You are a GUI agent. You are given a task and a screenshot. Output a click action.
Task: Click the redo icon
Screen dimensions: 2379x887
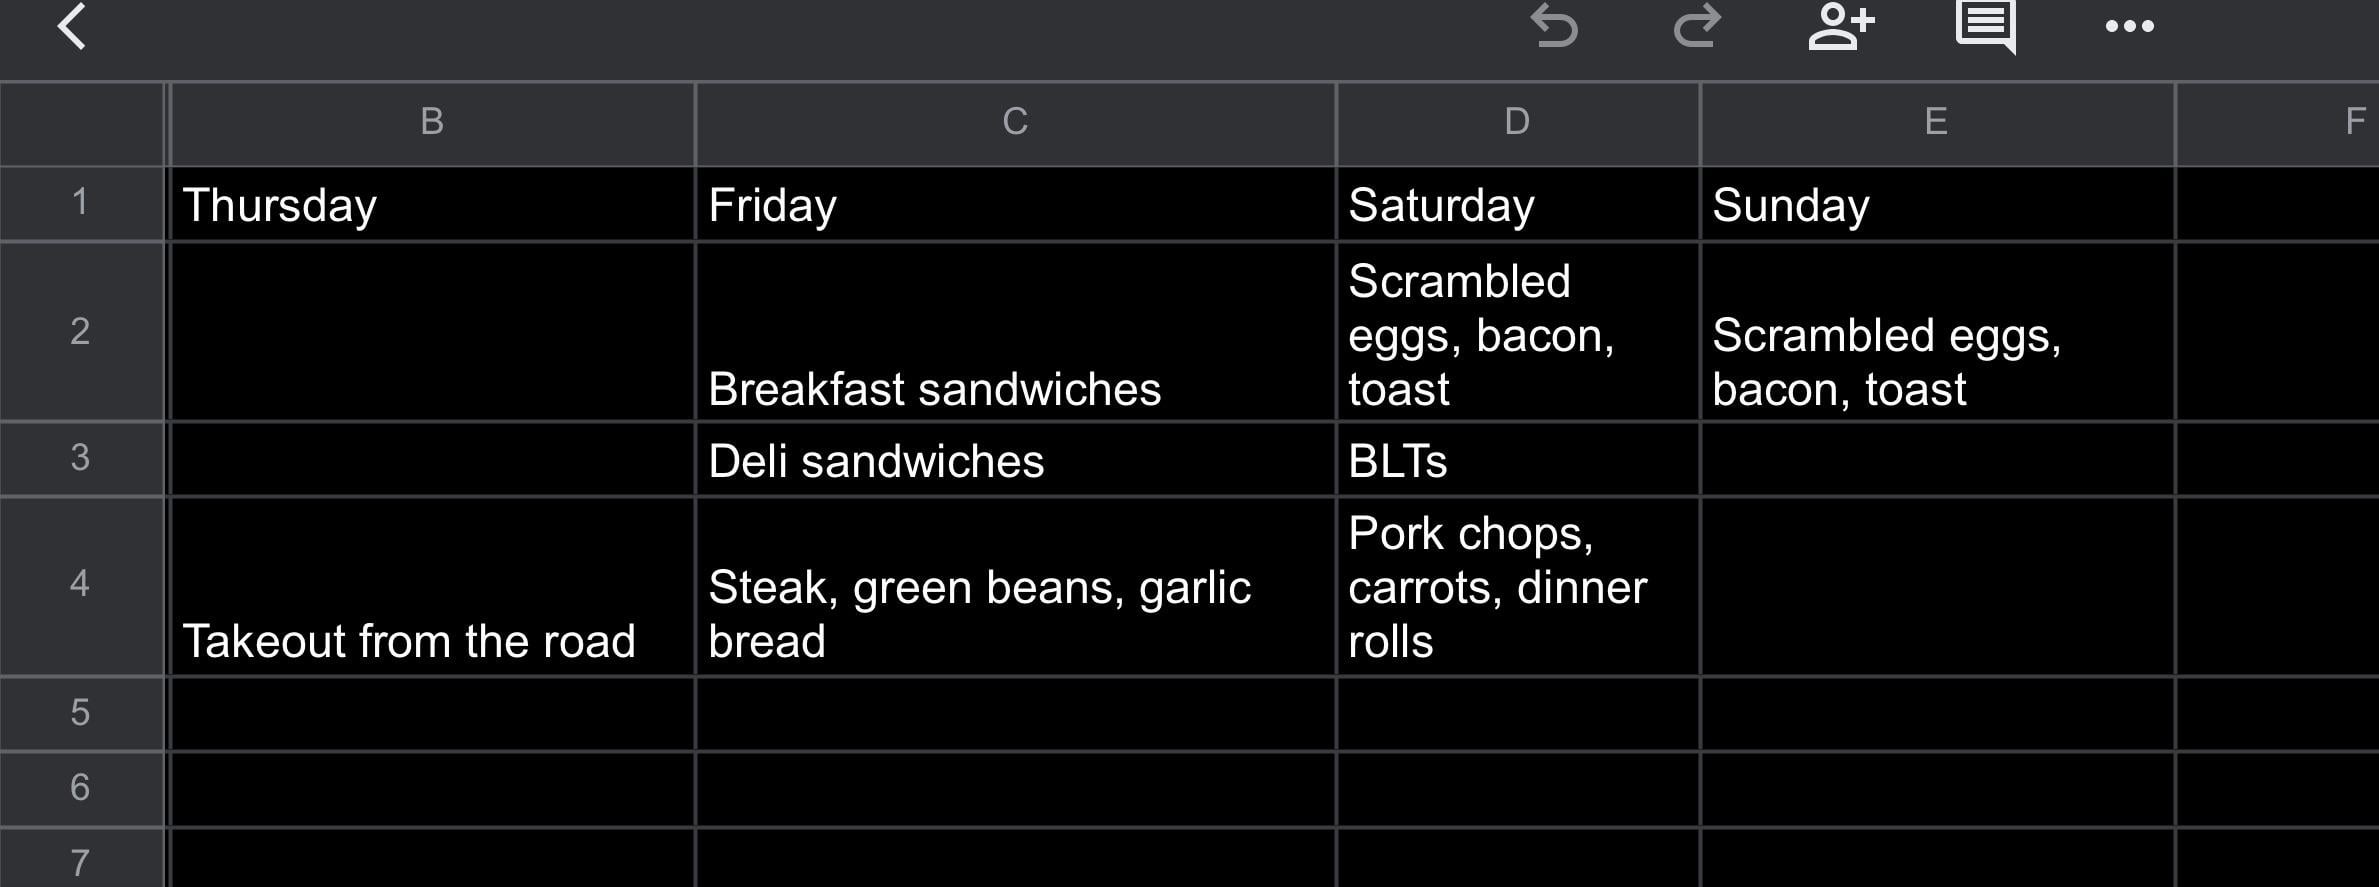(x=1697, y=27)
